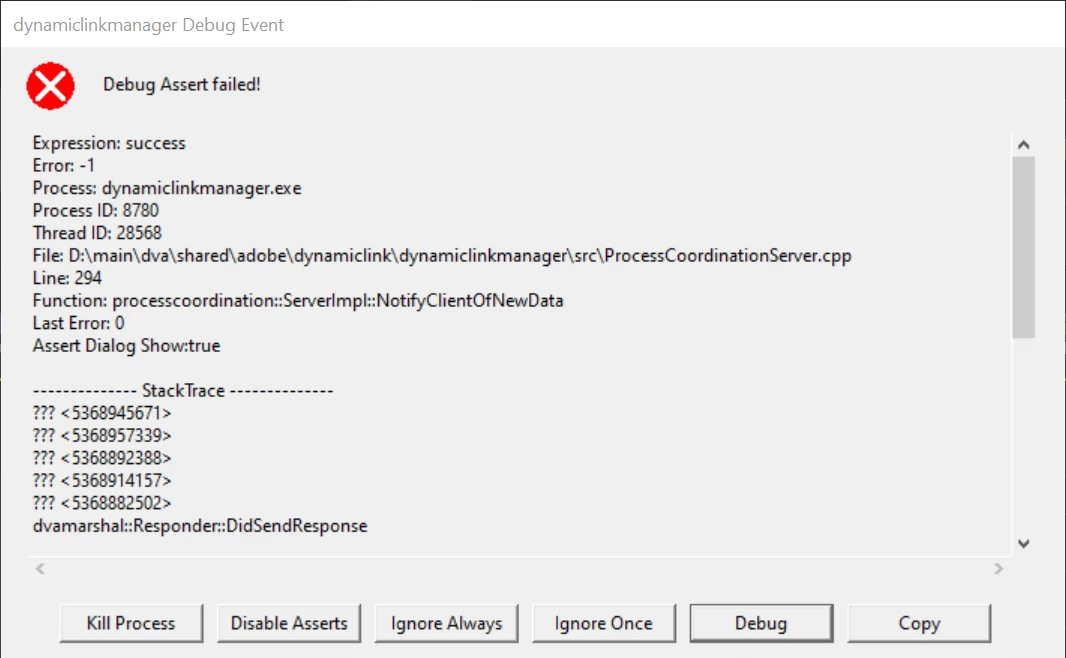
Task: Click the StackTrace separator heading
Action: tap(183, 390)
